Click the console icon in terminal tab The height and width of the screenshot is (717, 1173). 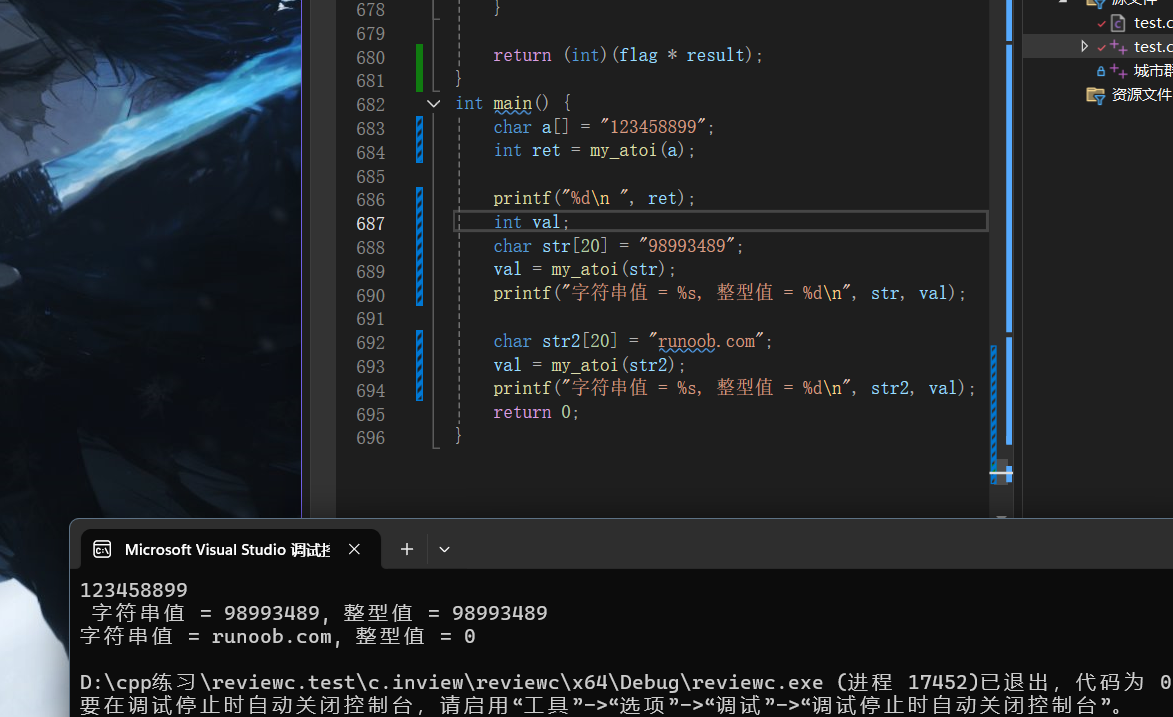click(102, 549)
